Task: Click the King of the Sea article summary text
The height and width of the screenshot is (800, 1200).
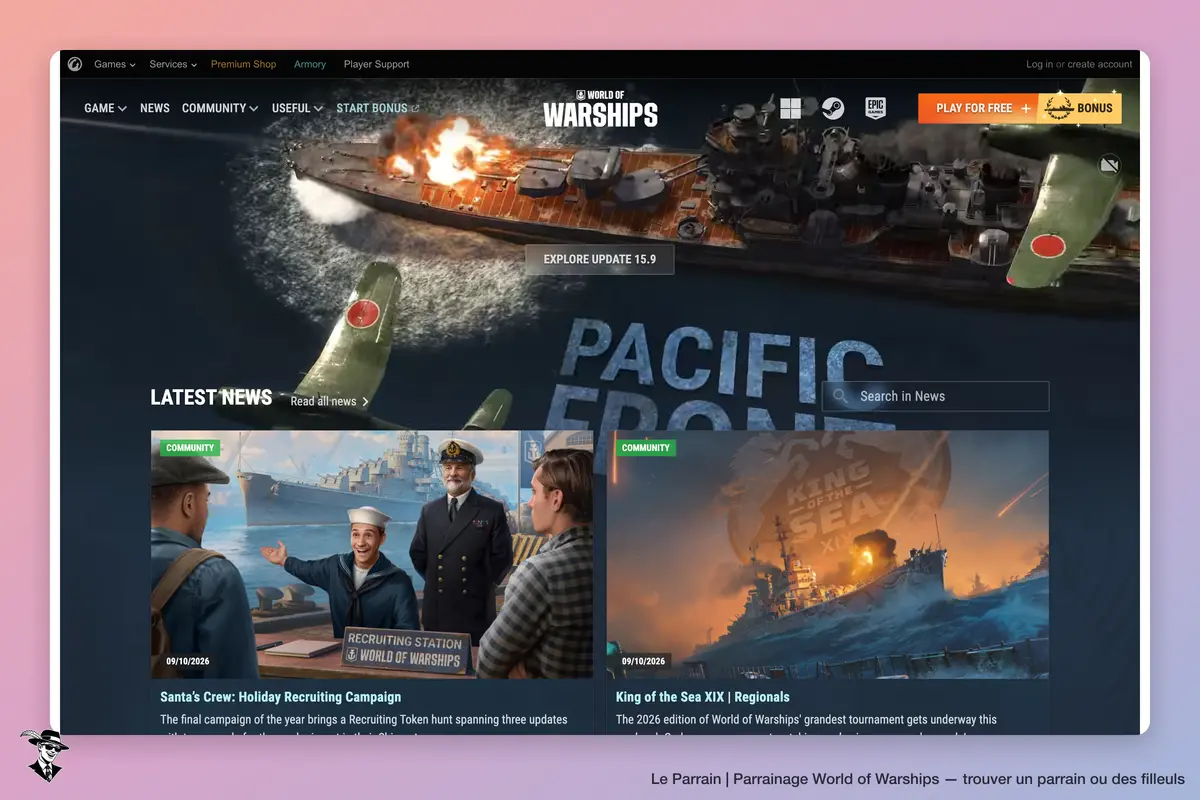Action: [806, 726]
